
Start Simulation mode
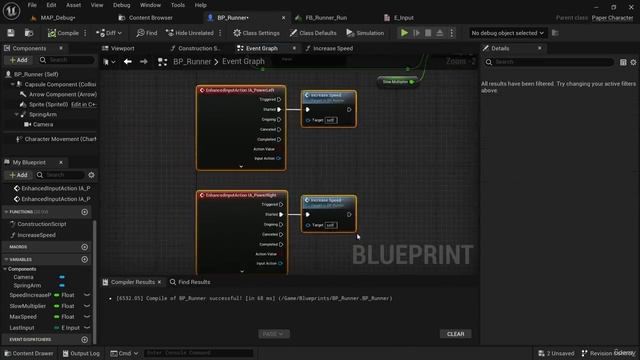point(365,33)
